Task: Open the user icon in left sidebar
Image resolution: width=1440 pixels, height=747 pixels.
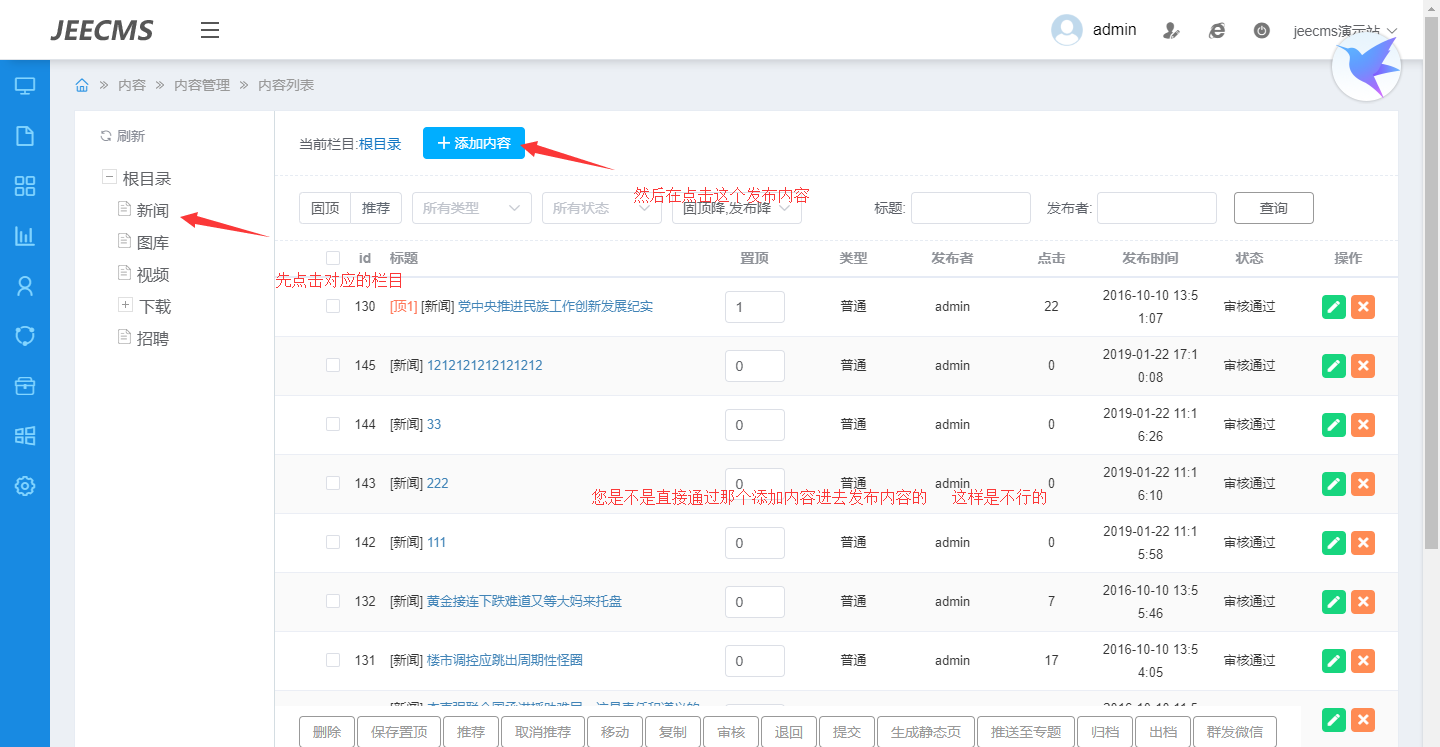Action: point(25,286)
